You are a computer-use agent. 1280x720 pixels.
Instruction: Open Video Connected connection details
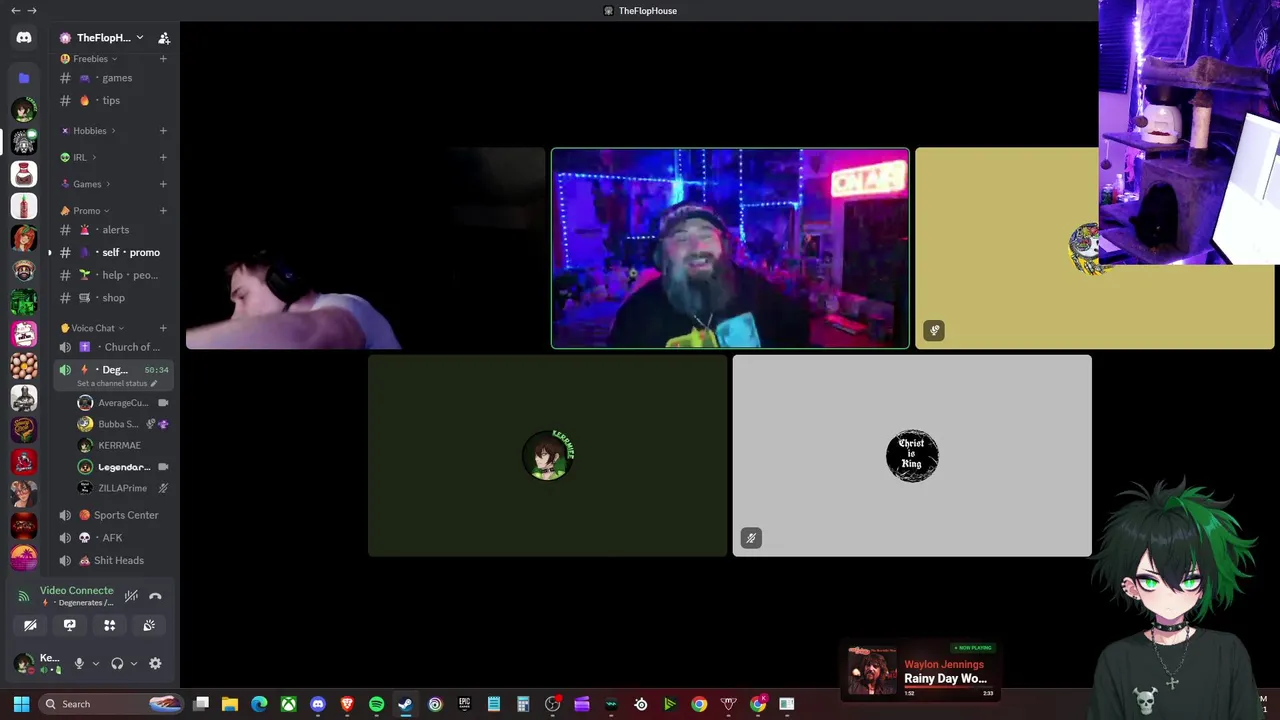pos(77,591)
